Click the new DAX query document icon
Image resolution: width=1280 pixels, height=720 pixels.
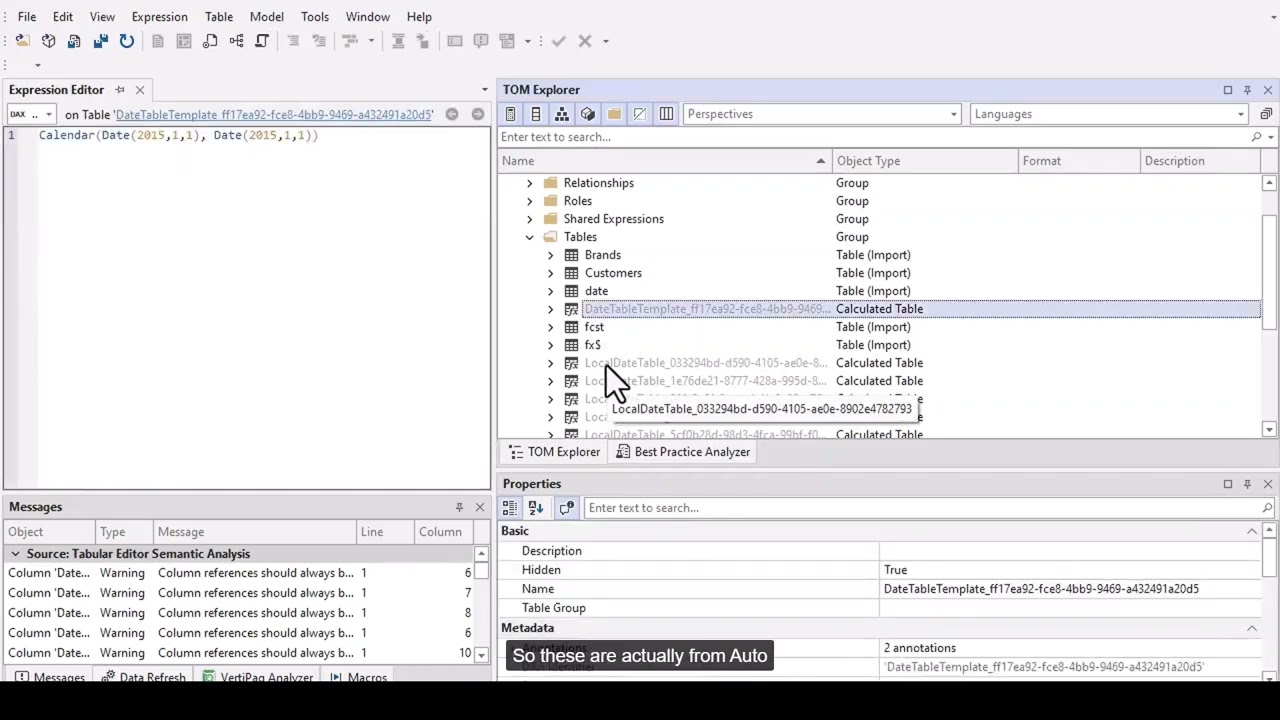coord(158,41)
